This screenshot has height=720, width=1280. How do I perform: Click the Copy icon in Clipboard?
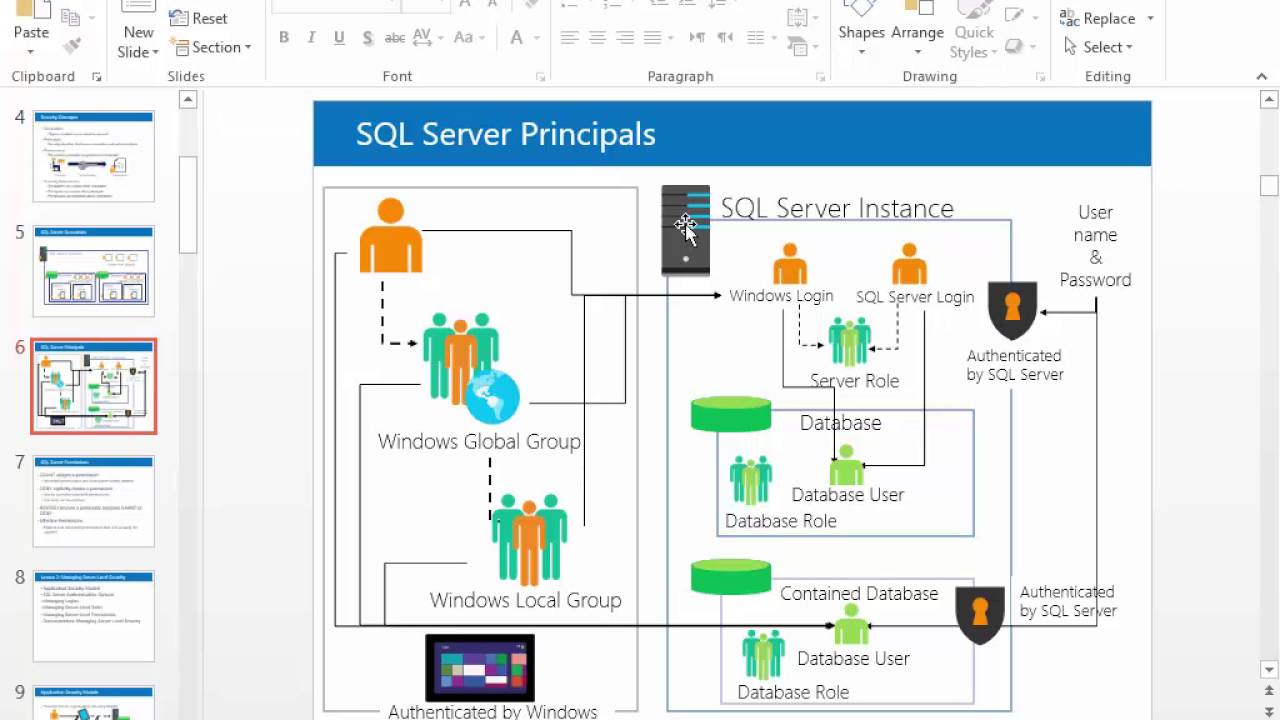click(70, 16)
